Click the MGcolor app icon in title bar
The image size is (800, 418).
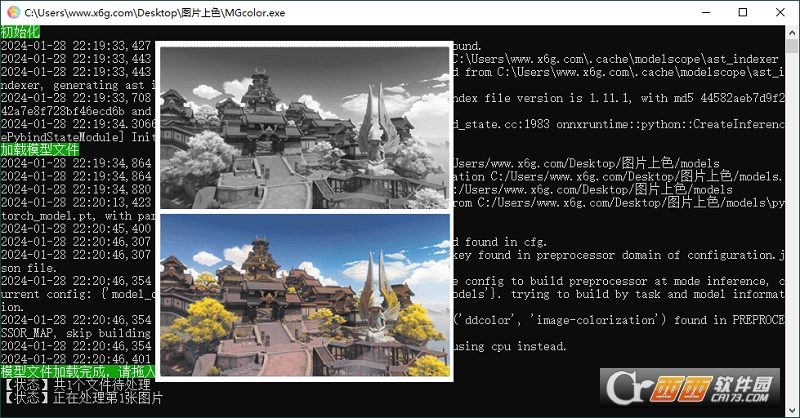pyautogui.click(x=13, y=13)
